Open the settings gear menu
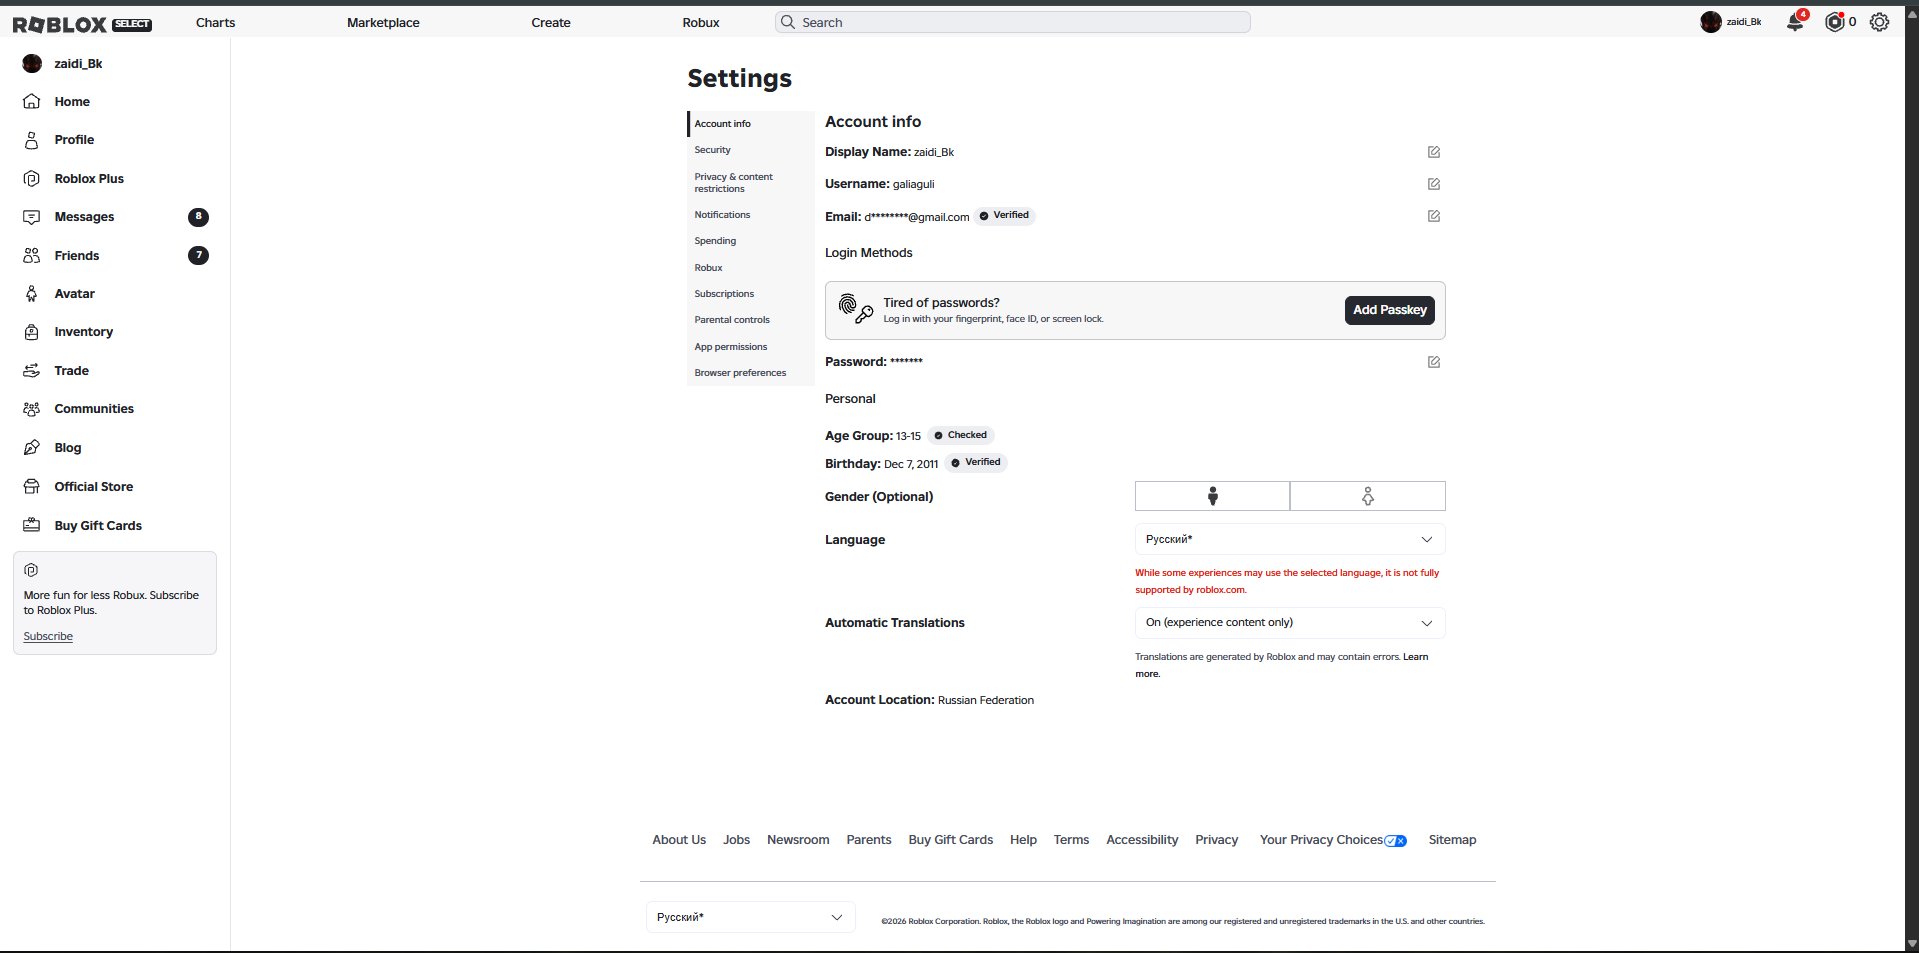Image resolution: width=1919 pixels, height=953 pixels. [1880, 22]
